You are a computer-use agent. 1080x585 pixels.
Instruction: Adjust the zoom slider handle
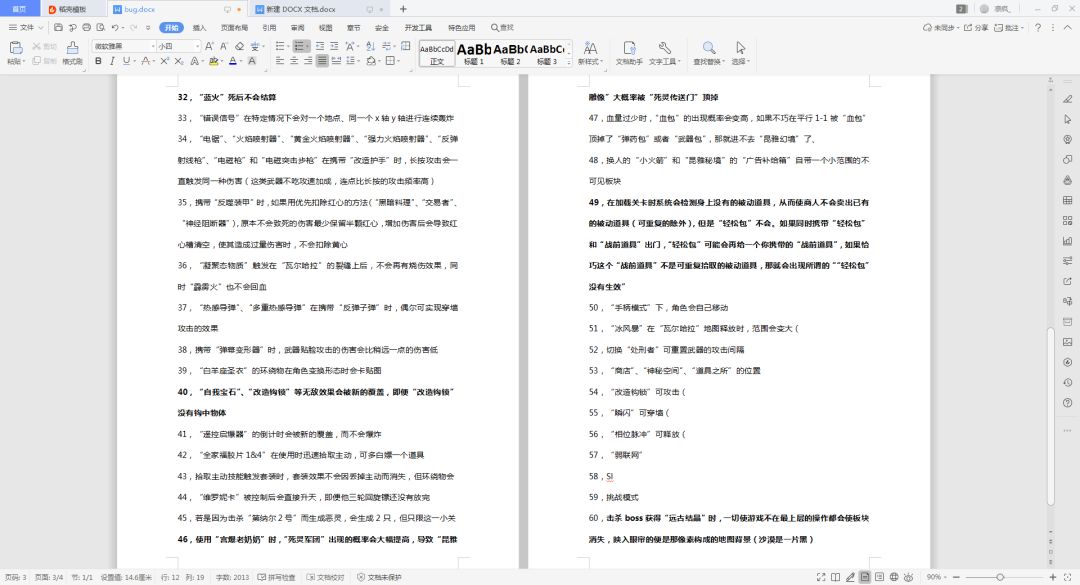(x=1000, y=577)
